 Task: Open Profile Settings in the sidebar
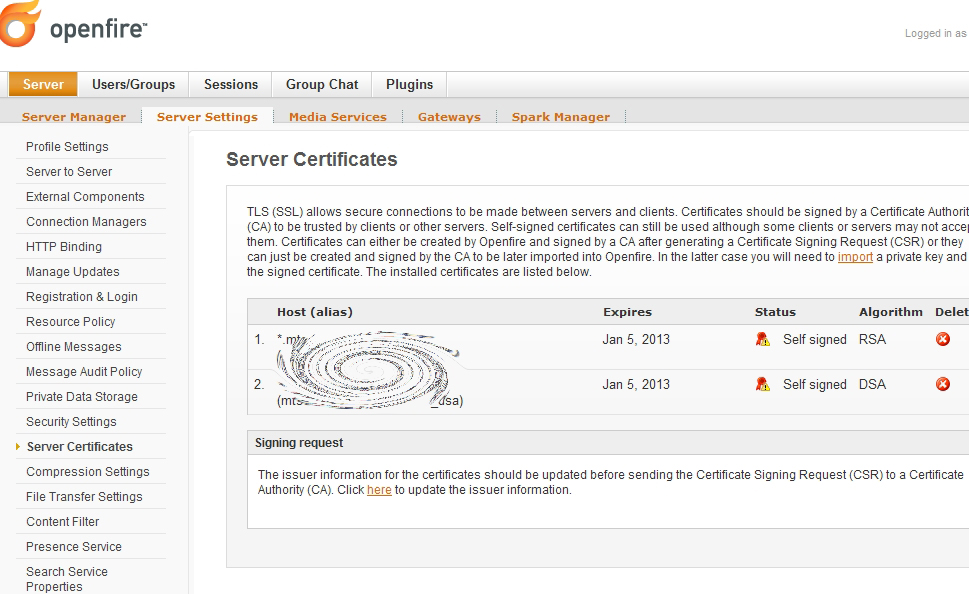67,146
